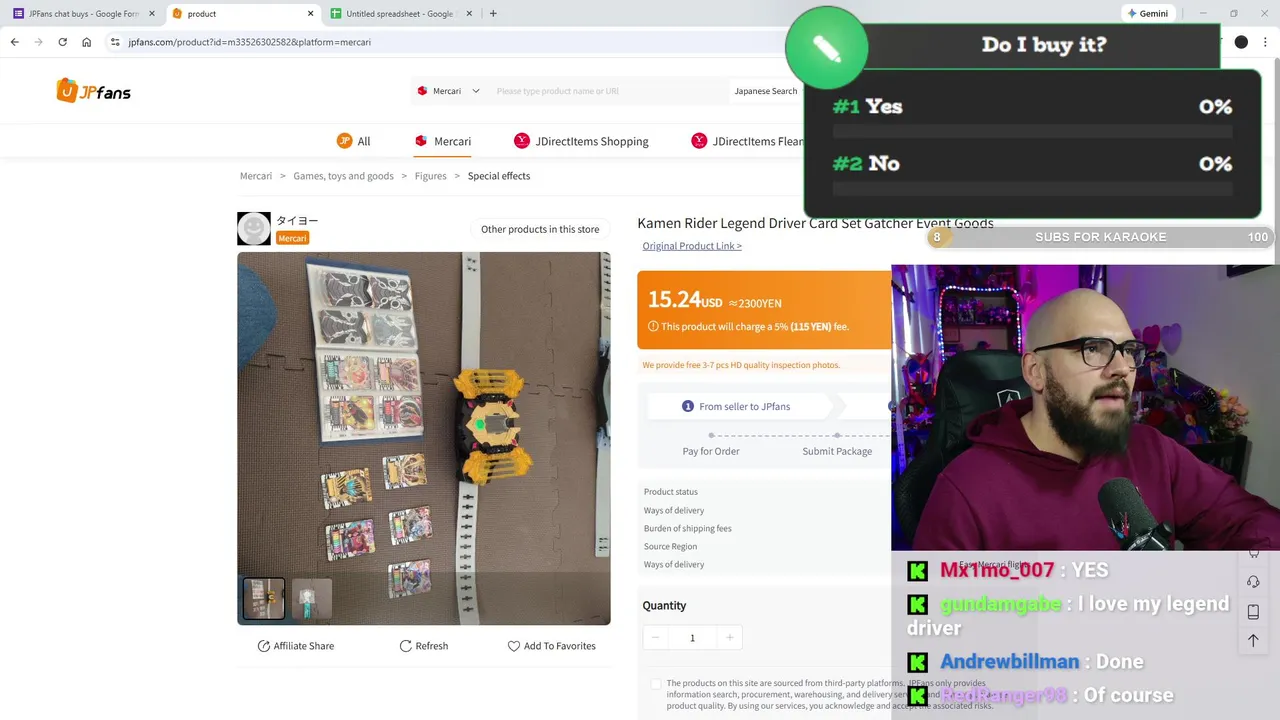Refresh the product information
The height and width of the screenshot is (720, 1280).
point(424,646)
